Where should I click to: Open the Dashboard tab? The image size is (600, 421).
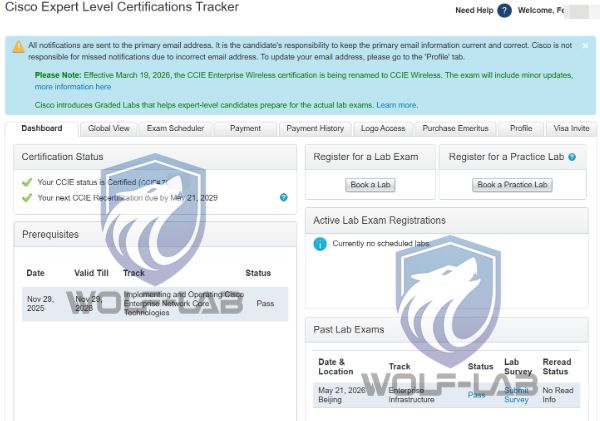point(42,129)
